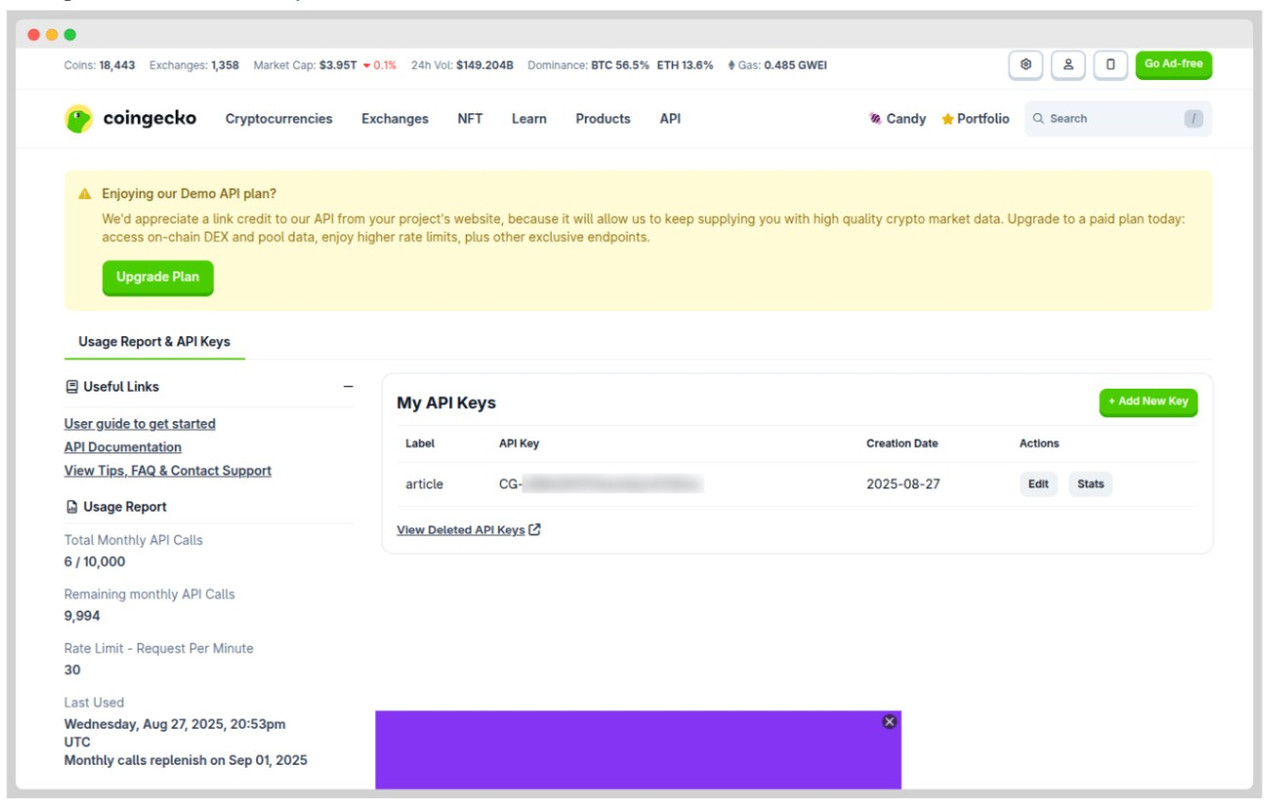Click the Actions column header
The width and height of the screenshot is (1264, 800).
(1039, 443)
